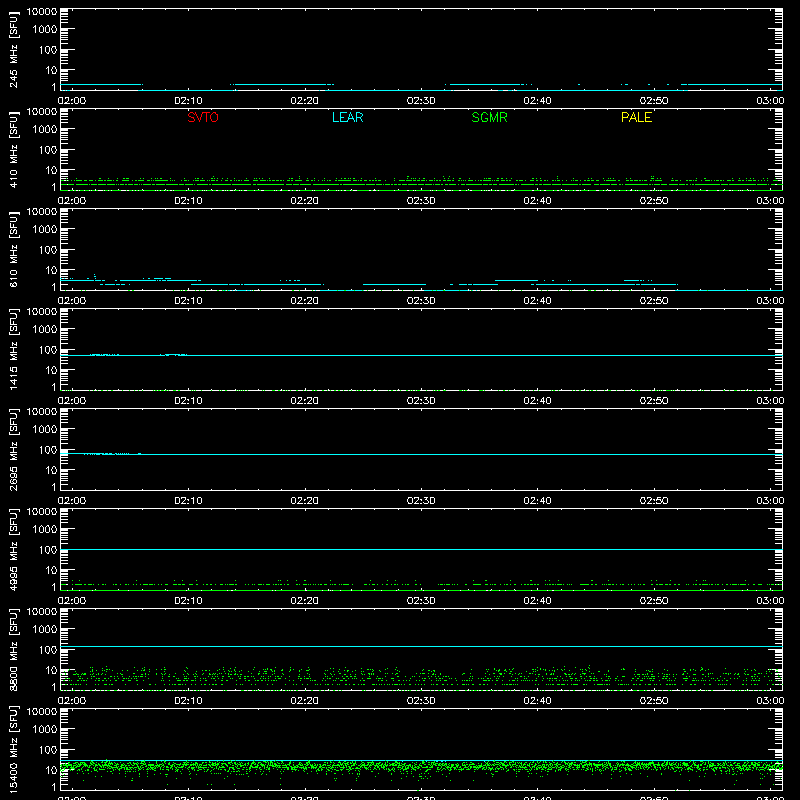Select the 610 MHz [SFU] axis title
This screenshot has width=800, height=800.
(13, 250)
